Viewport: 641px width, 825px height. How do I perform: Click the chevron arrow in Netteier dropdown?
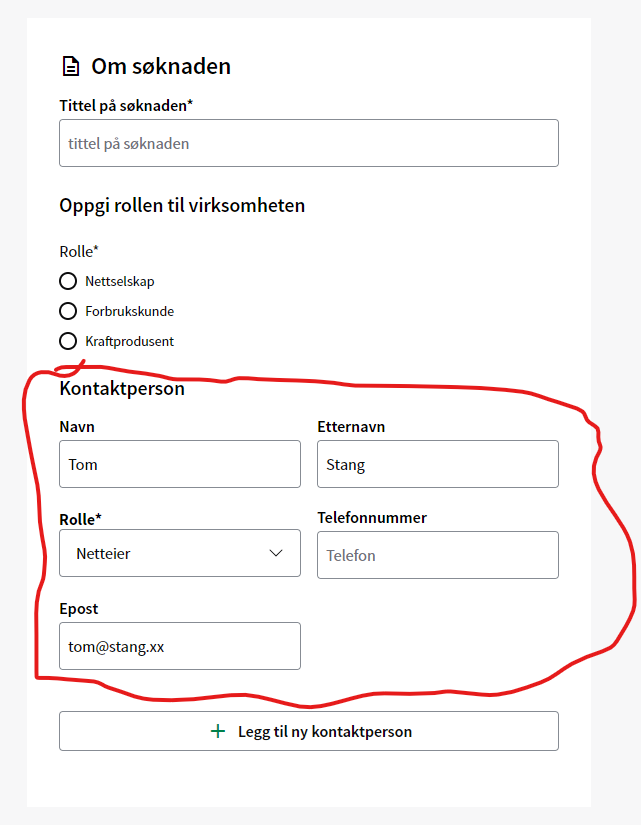(x=276, y=553)
